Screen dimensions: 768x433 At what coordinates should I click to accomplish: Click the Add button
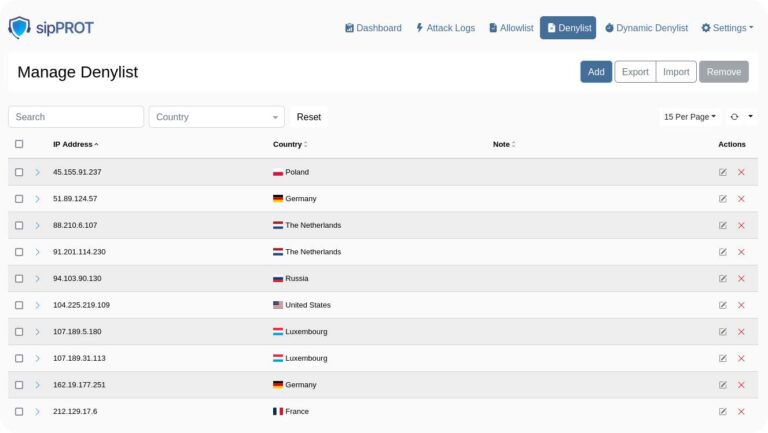[596, 72]
